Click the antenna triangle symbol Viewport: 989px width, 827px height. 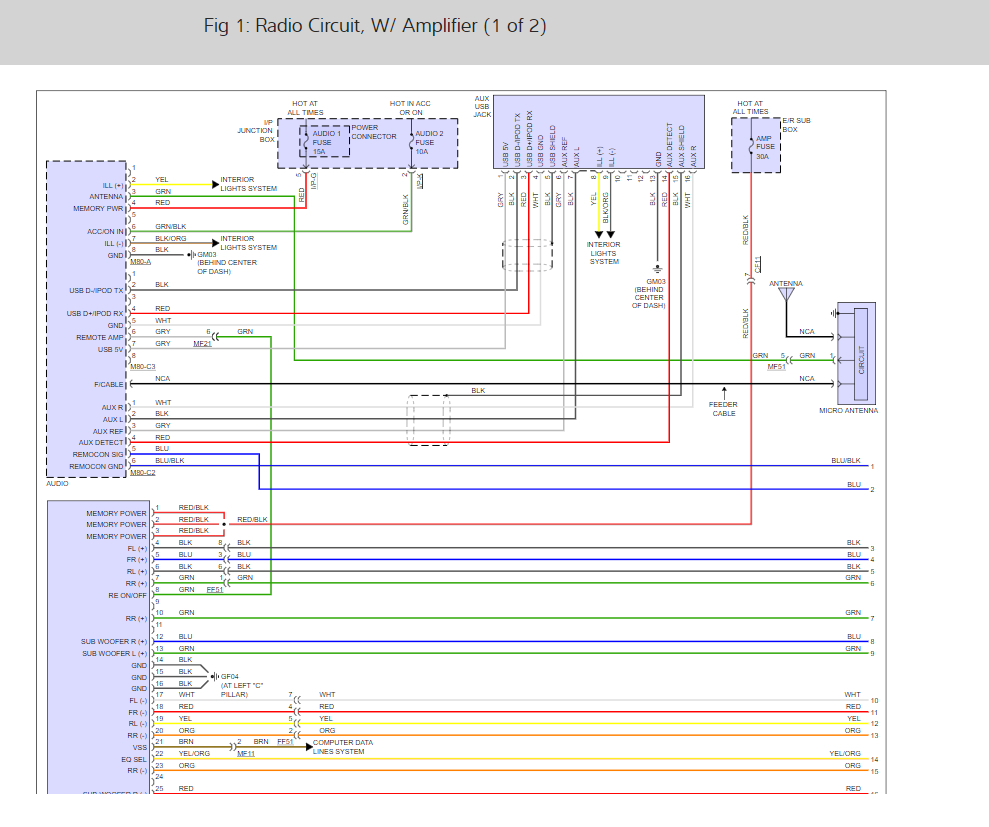[787, 294]
